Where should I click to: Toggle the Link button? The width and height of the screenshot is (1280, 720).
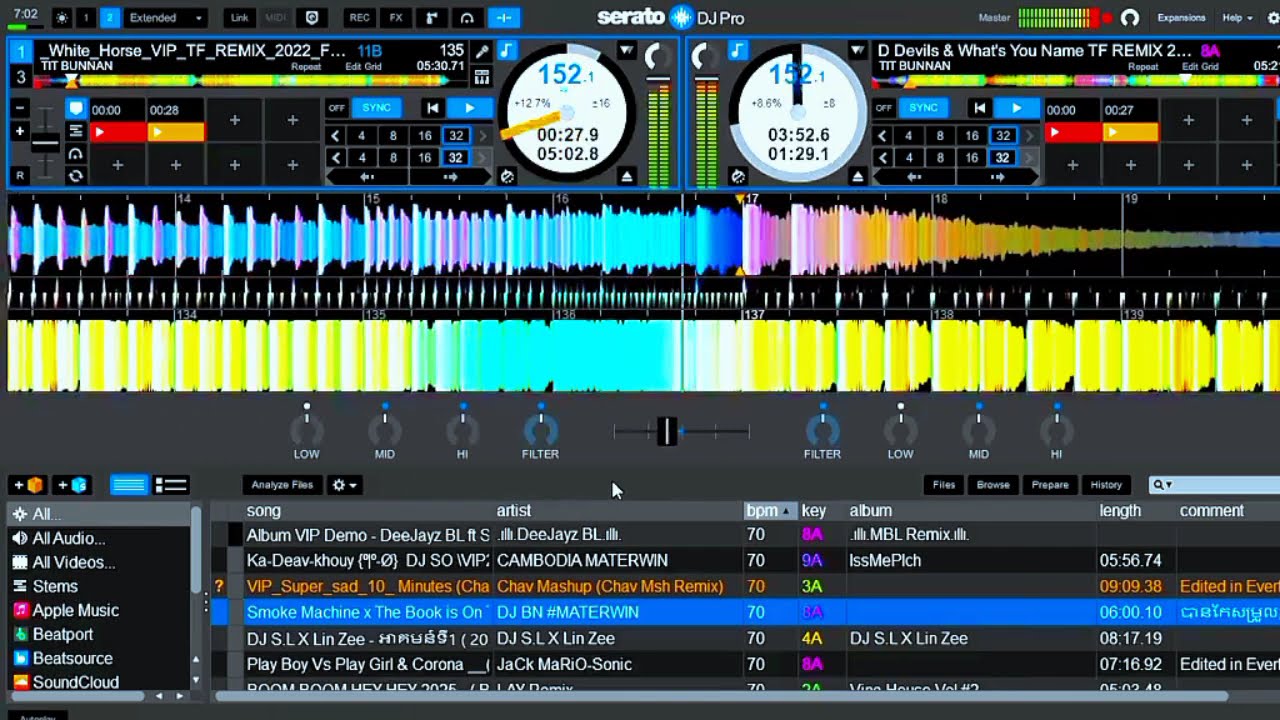tap(239, 18)
